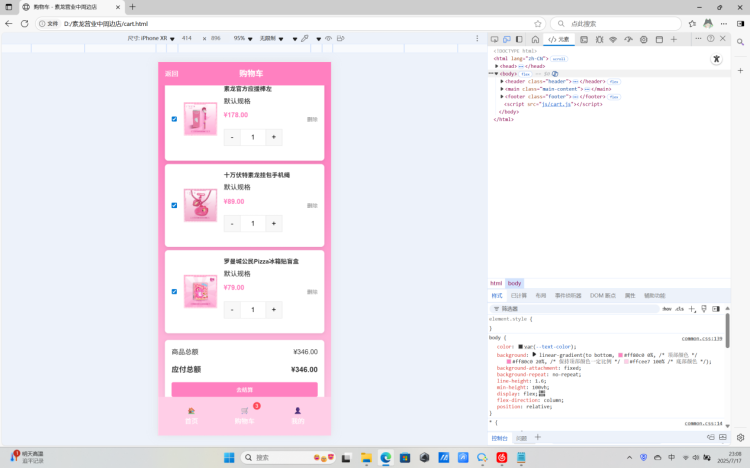Open Microsoft Edge from the taskbar
Image resolution: width=750 pixels, height=468 pixels.
pos(386,457)
